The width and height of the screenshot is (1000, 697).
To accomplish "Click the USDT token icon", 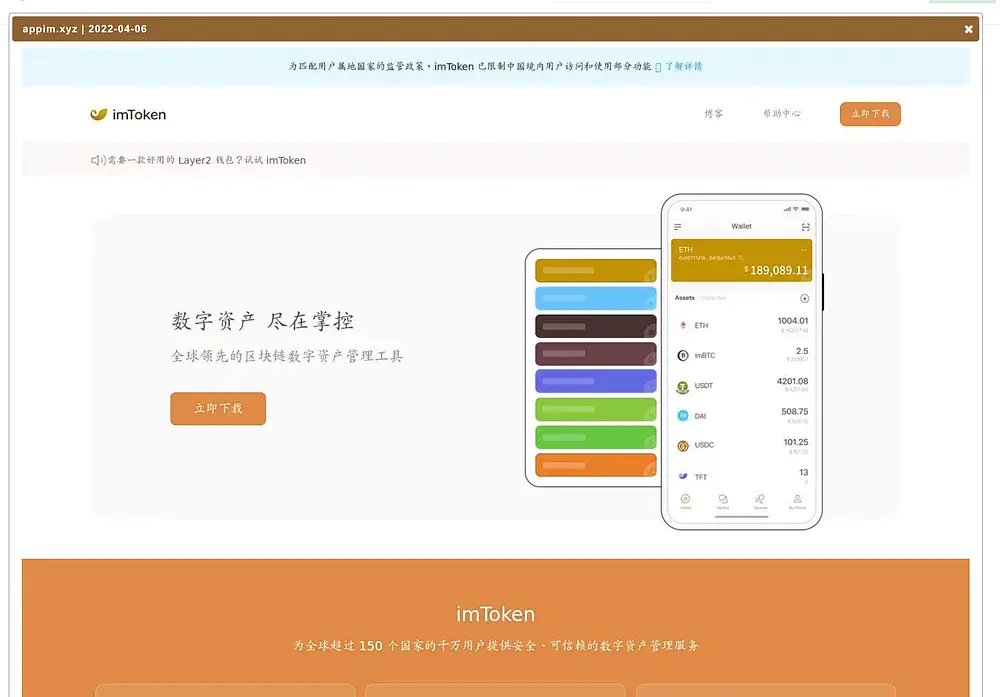I will point(682,384).
